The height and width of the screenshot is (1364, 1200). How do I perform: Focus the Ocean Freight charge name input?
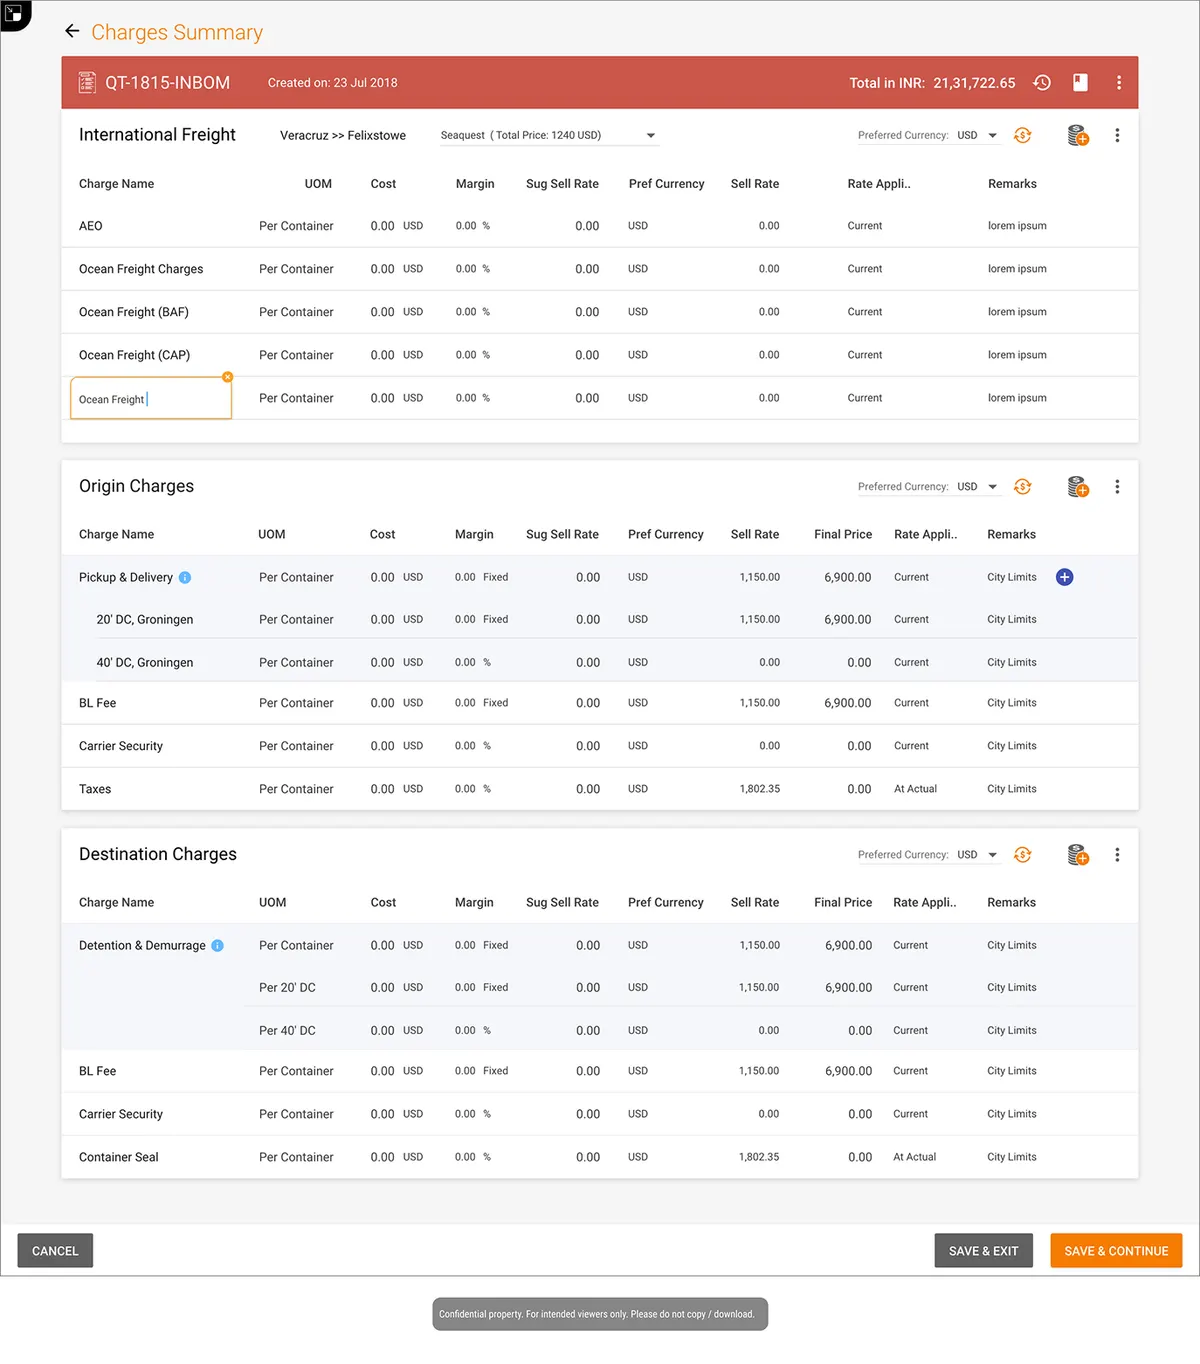[151, 399]
